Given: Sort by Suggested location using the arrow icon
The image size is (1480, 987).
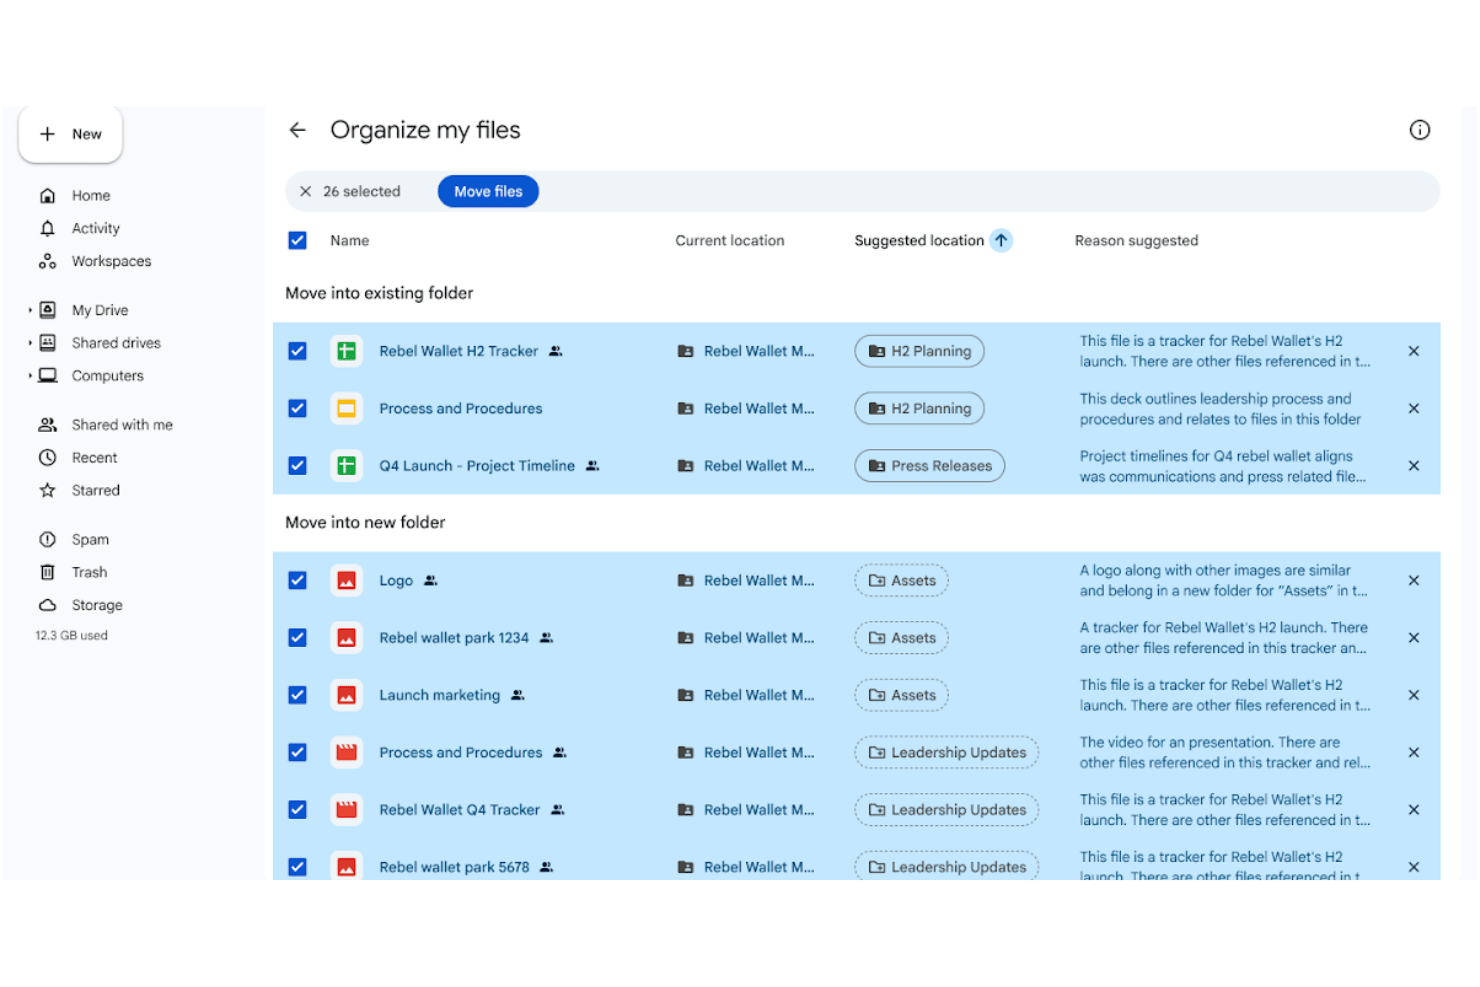Looking at the screenshot, I should (1001, 240).
